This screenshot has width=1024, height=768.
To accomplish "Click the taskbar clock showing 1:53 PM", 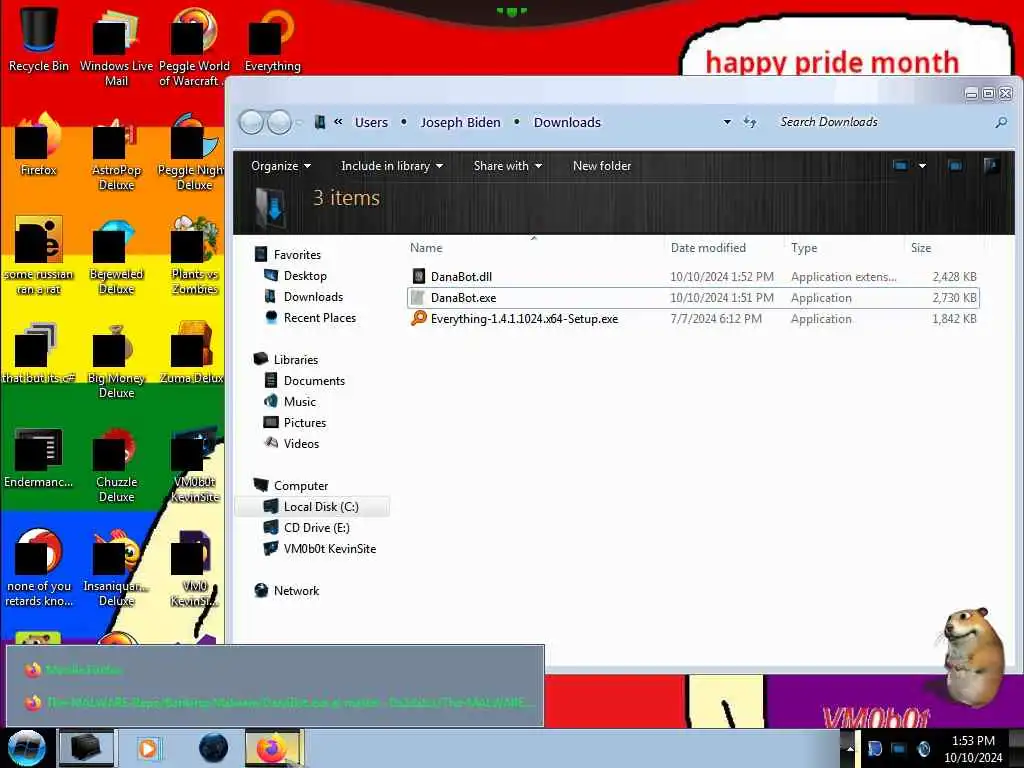I will coord(973,748).
